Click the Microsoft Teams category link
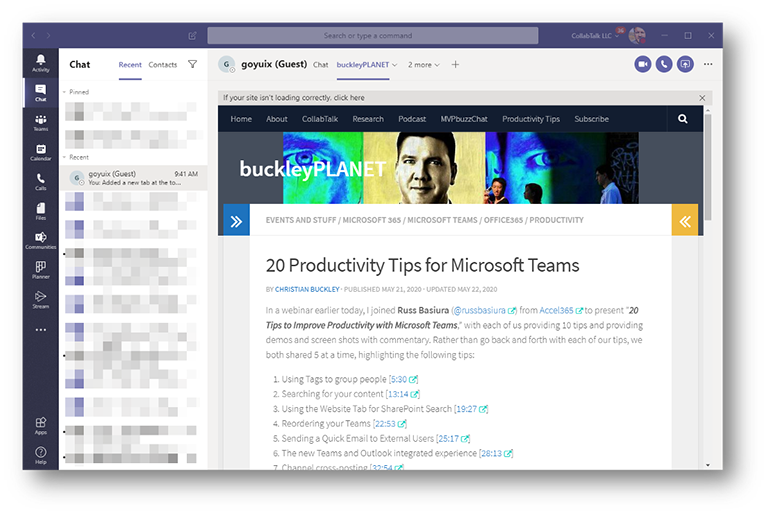This screenshot has height=515, width=768. (x=442, y=220)
